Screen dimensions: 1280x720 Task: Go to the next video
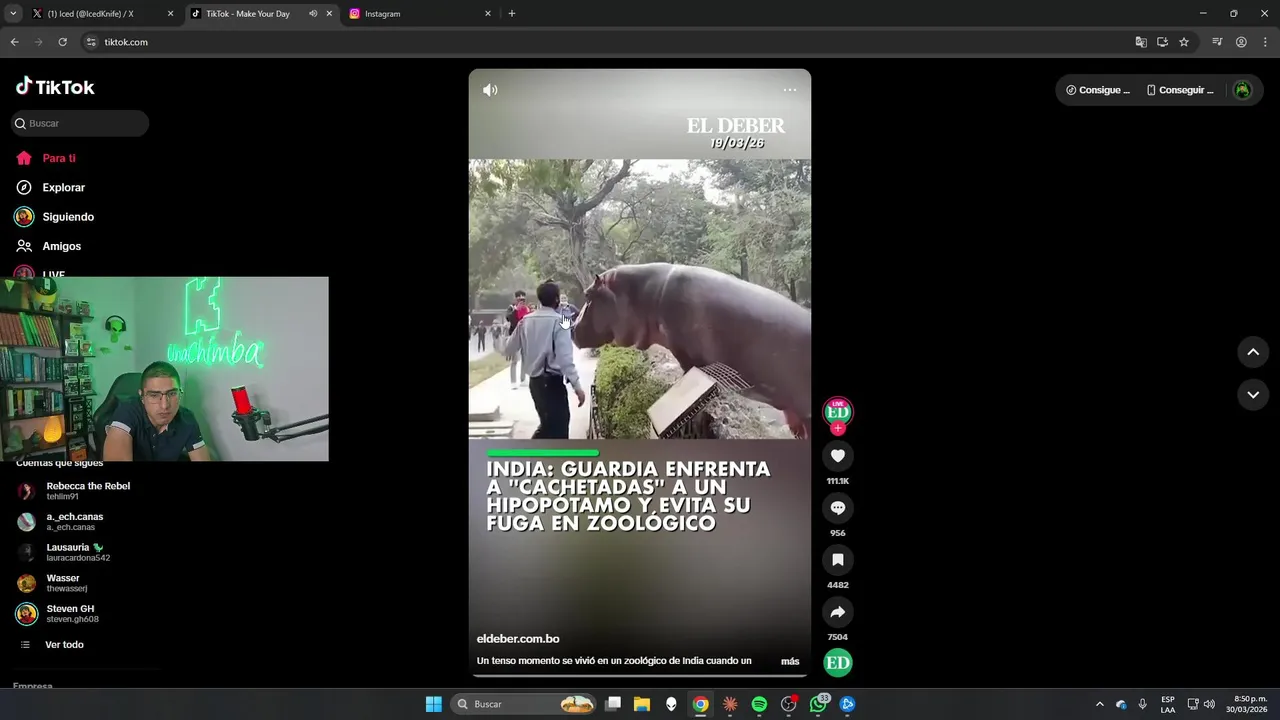[1253, 395]
